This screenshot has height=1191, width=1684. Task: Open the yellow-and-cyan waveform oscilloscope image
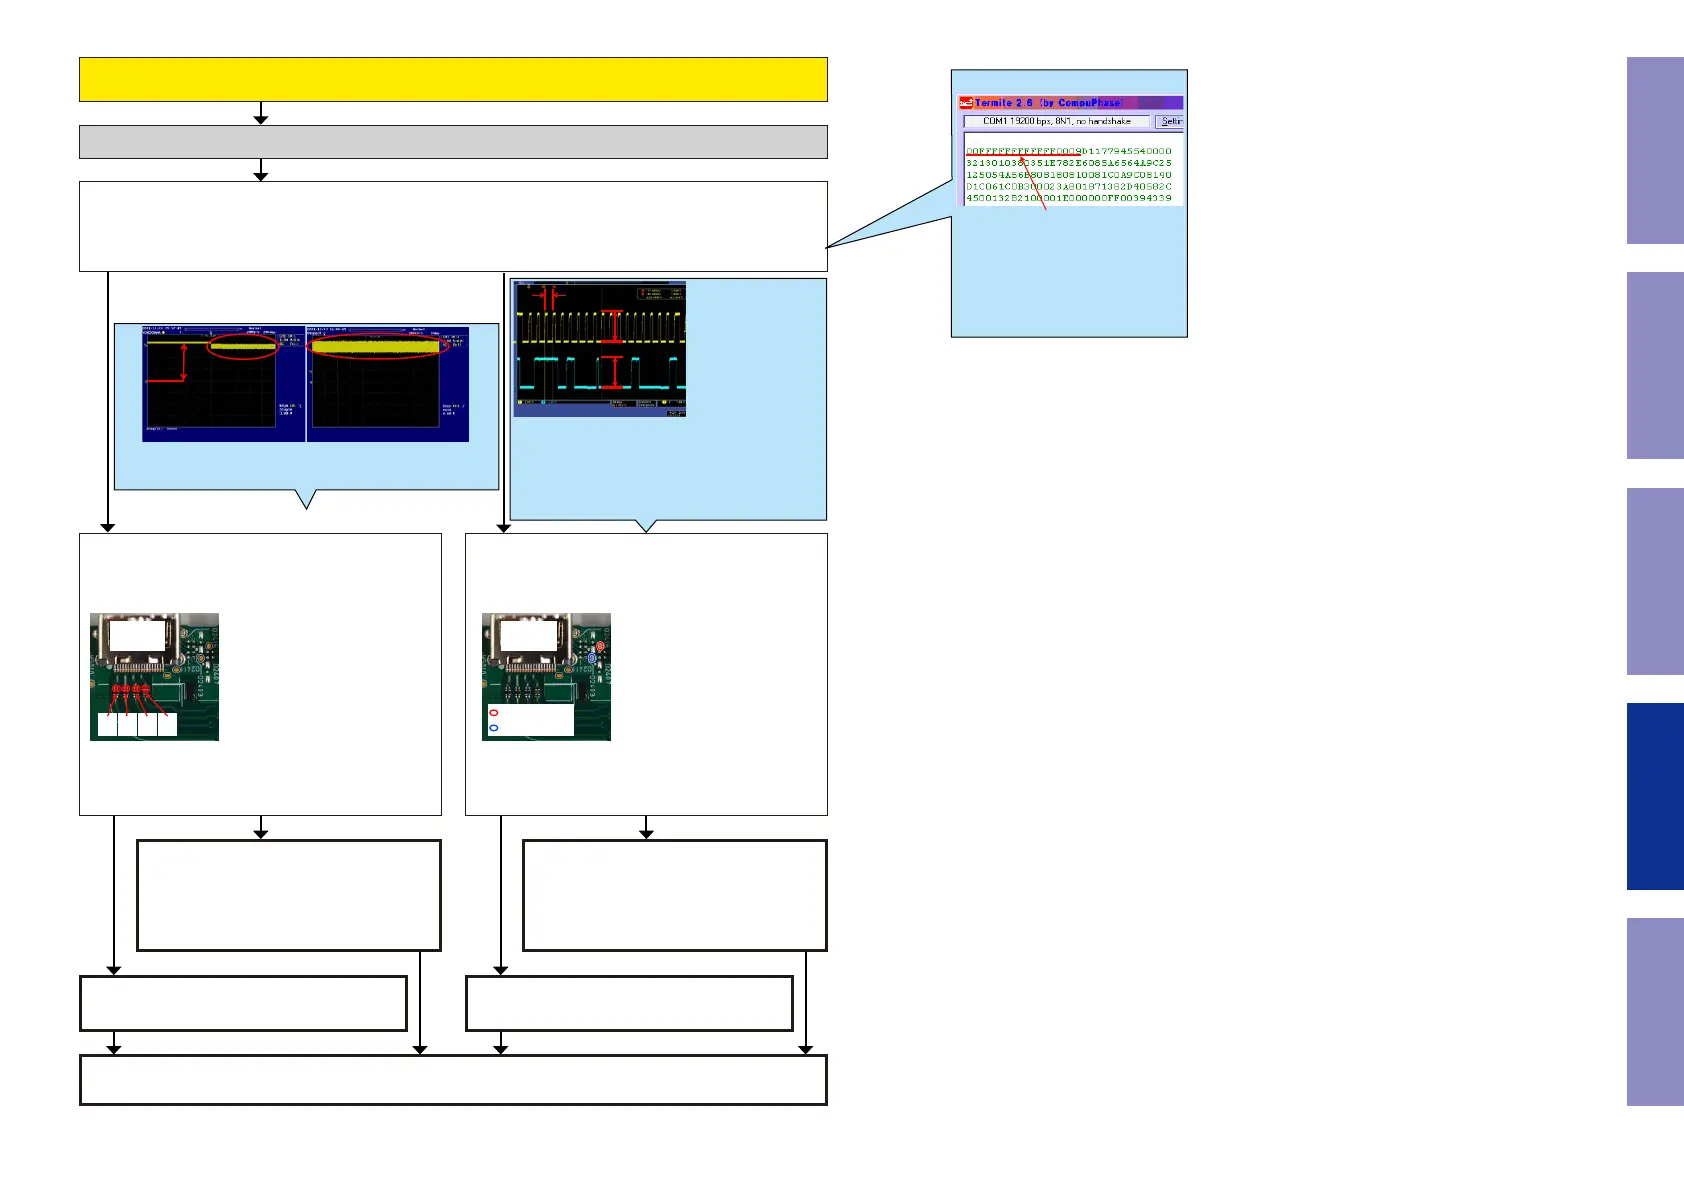[x=599, y=348]
